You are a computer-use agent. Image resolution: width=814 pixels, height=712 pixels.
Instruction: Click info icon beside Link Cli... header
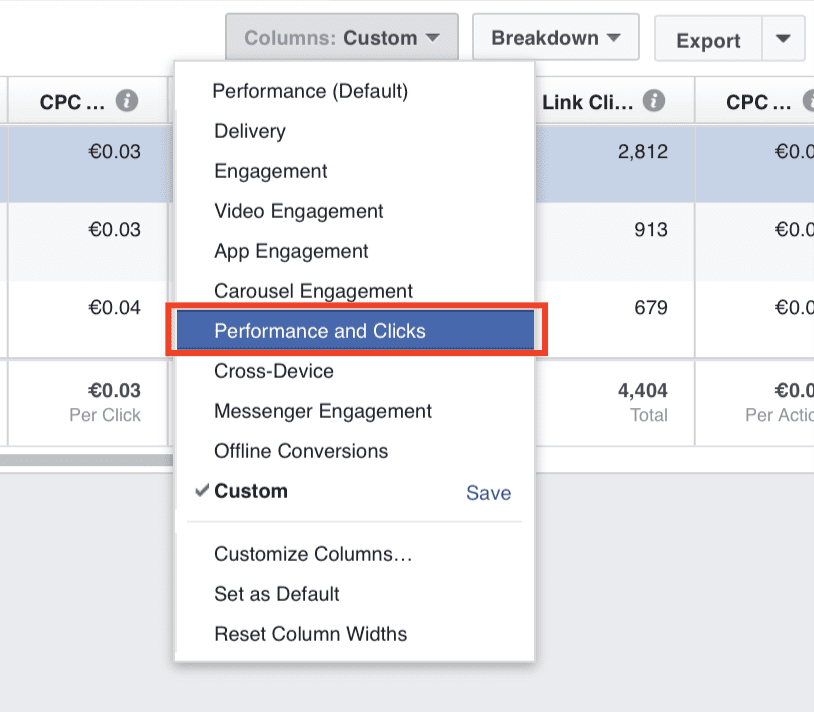click(654, 101)
